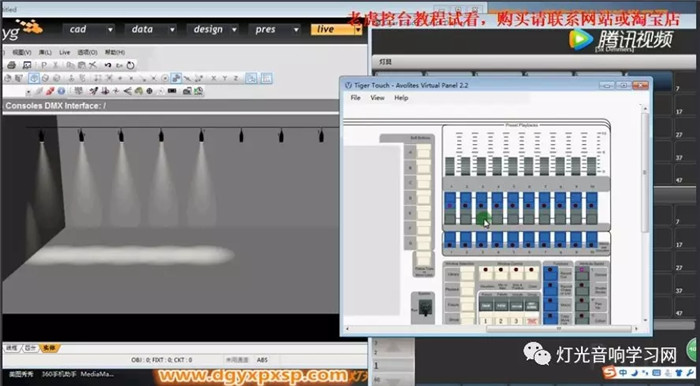
Task: Click the blue globe icon in toolbar
Action: coord(61,91)
